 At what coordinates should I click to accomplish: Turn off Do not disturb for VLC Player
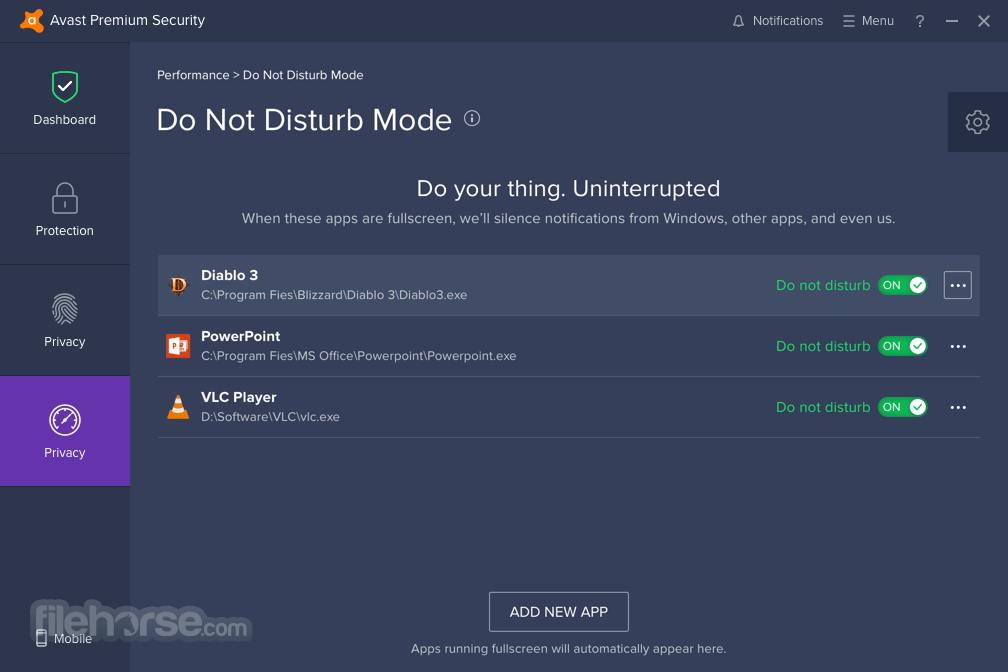click(903, 408)
